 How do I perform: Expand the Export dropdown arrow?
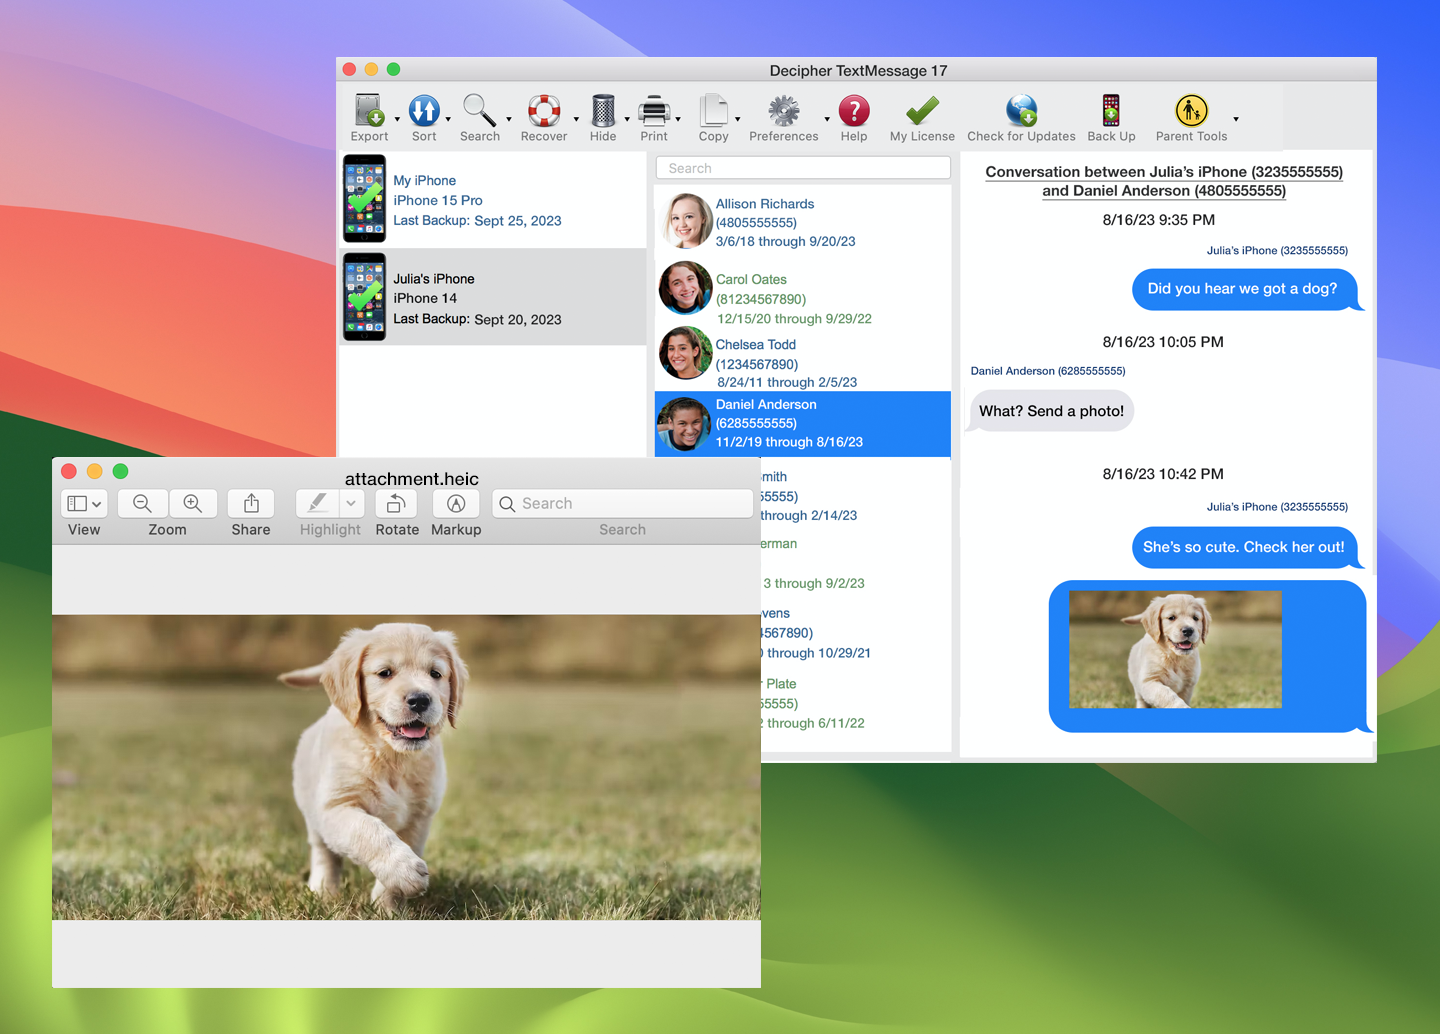click(397, 119)
